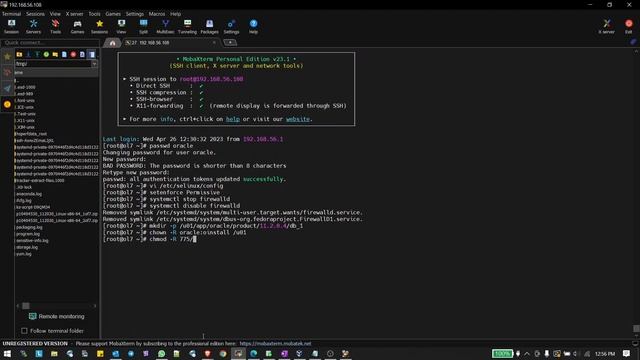Screen dimensions: 640x360
Task: Select the anaconda.log file
Action: pos(29,194)
